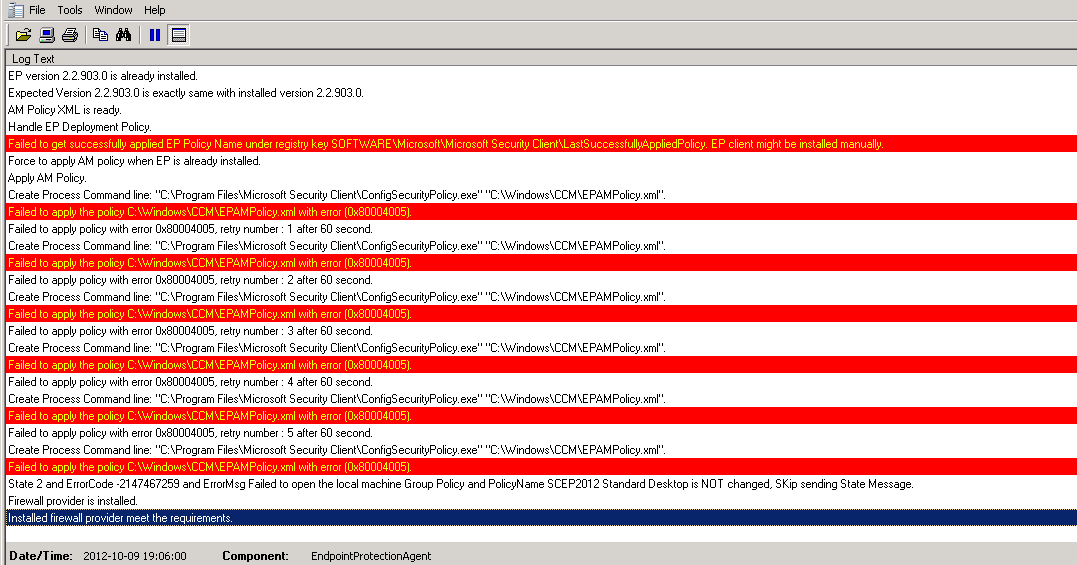Toggle the Pause button in the toolbar
The width and height of the screenshot is (1077, 565).
[155, 35]
